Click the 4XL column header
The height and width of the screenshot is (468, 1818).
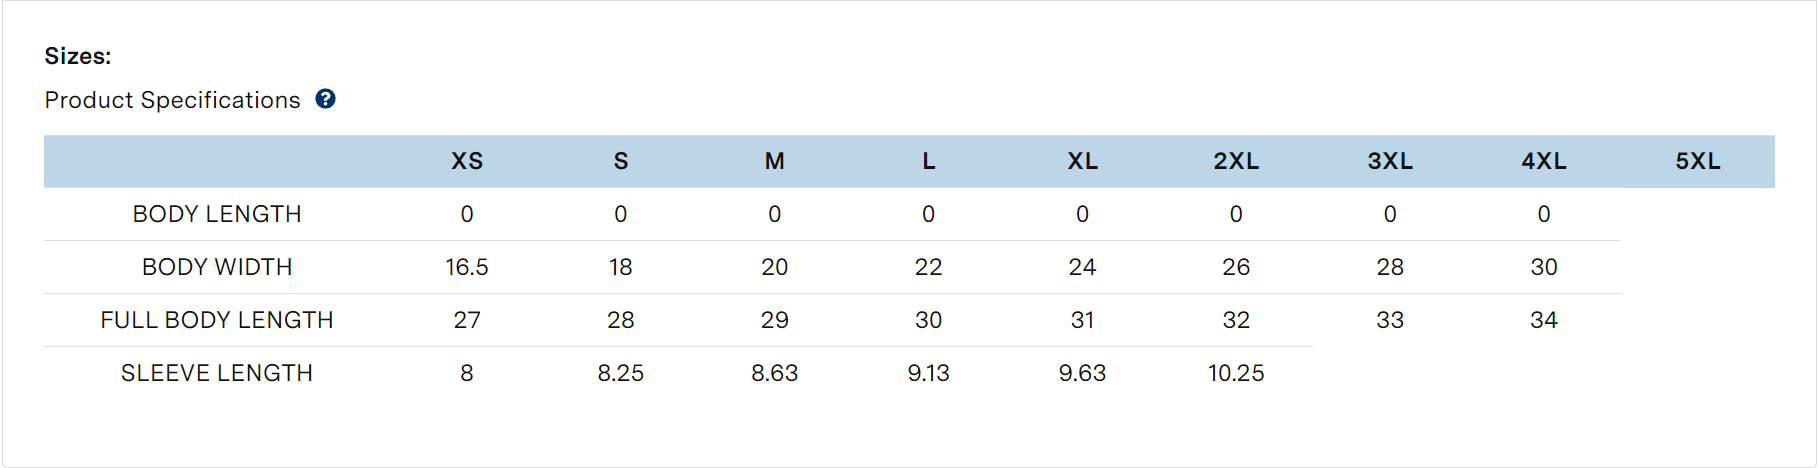pyautogui.click(x=1545, y=161)
